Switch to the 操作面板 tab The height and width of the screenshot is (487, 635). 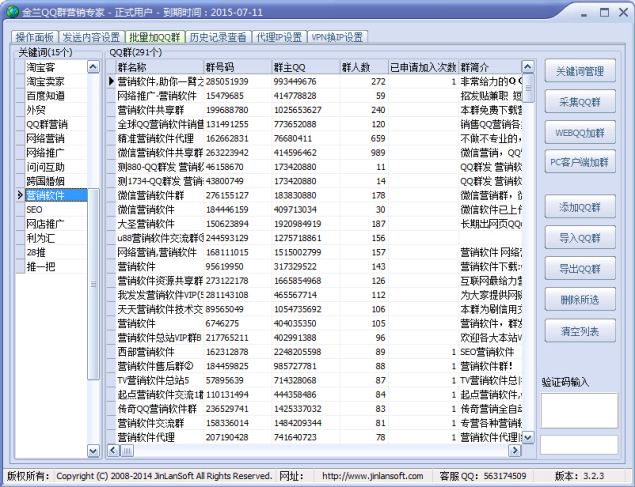35,37
